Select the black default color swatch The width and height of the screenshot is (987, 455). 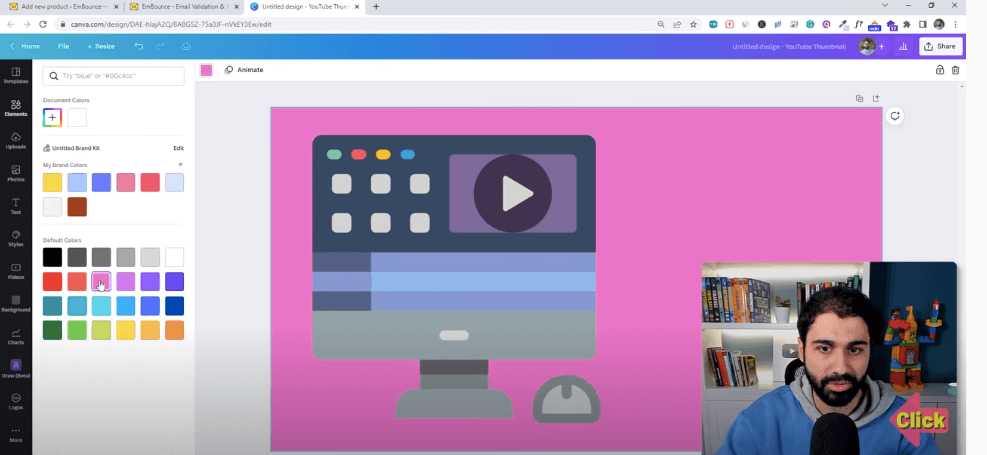52,257
